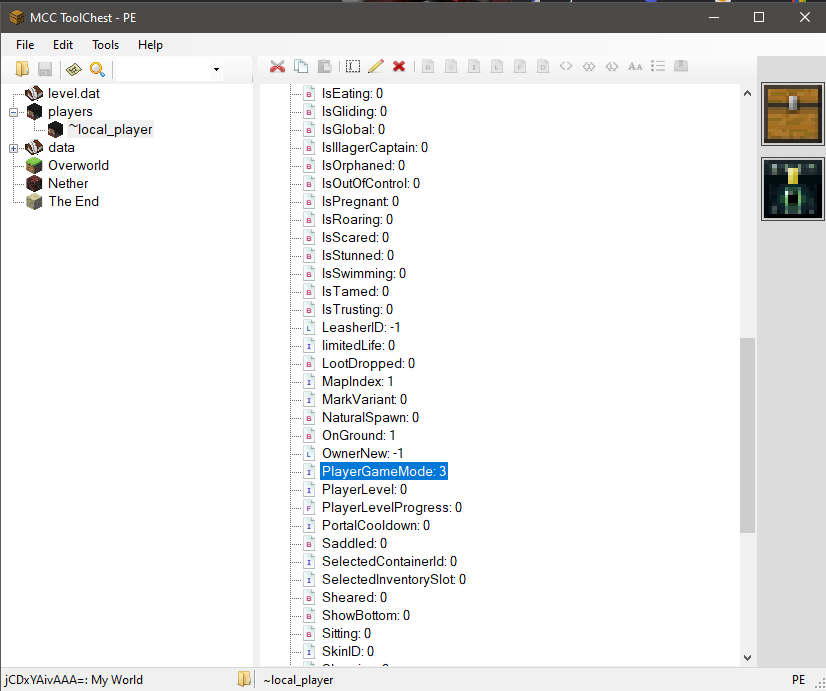Click the Open folder toolbar icon

point(22,69)
